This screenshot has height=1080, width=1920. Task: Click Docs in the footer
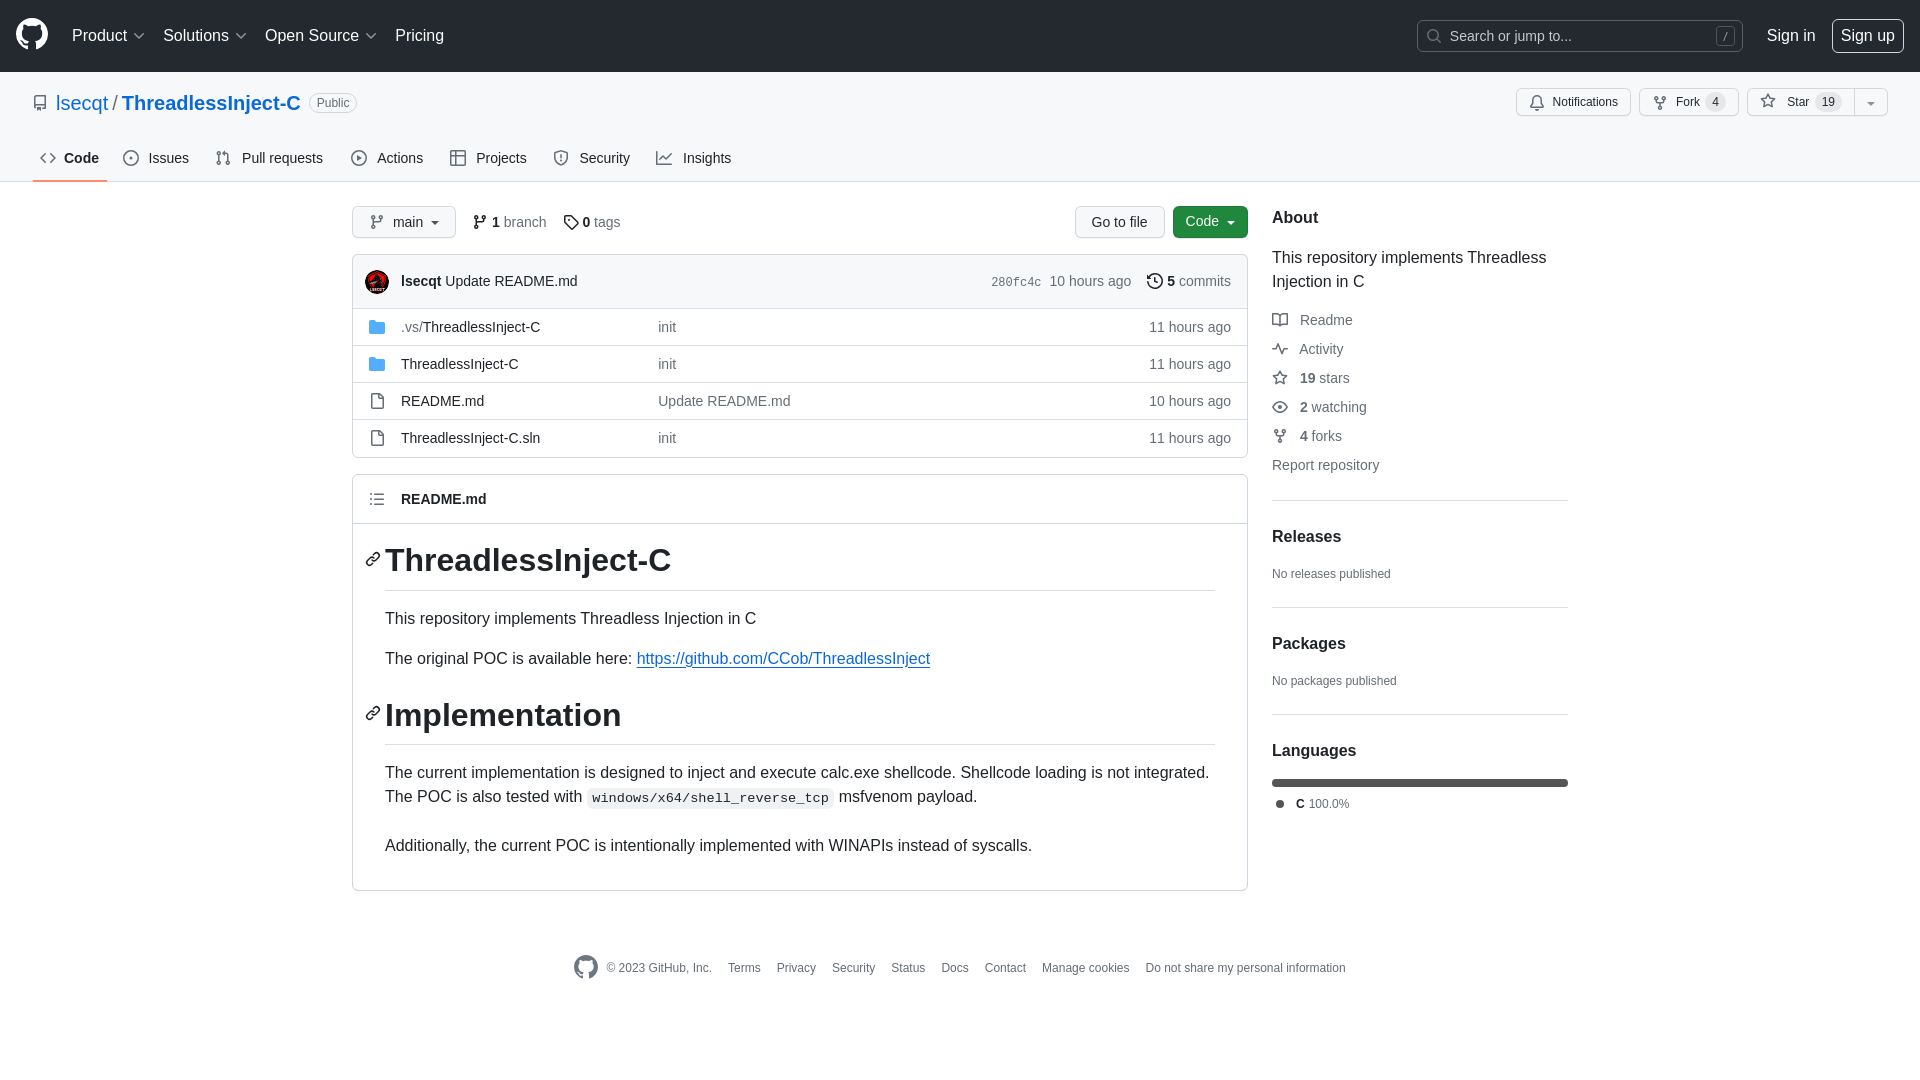(x=955, y=968)
